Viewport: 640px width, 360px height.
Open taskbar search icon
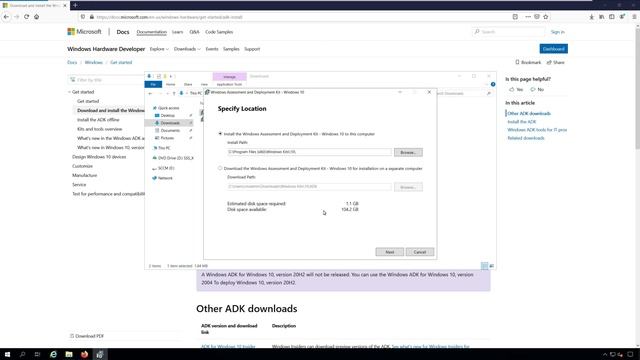coord(22,354)
